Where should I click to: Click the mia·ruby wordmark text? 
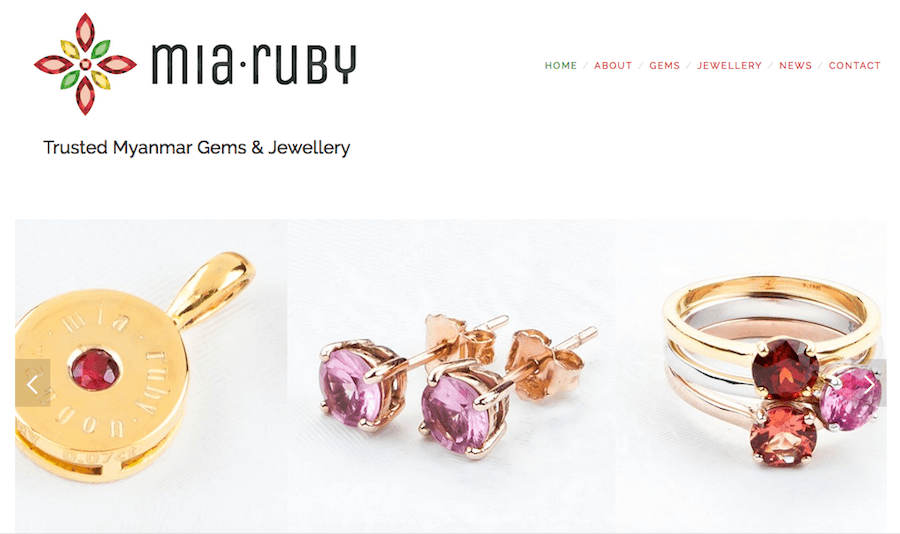(x=254, y=64)
